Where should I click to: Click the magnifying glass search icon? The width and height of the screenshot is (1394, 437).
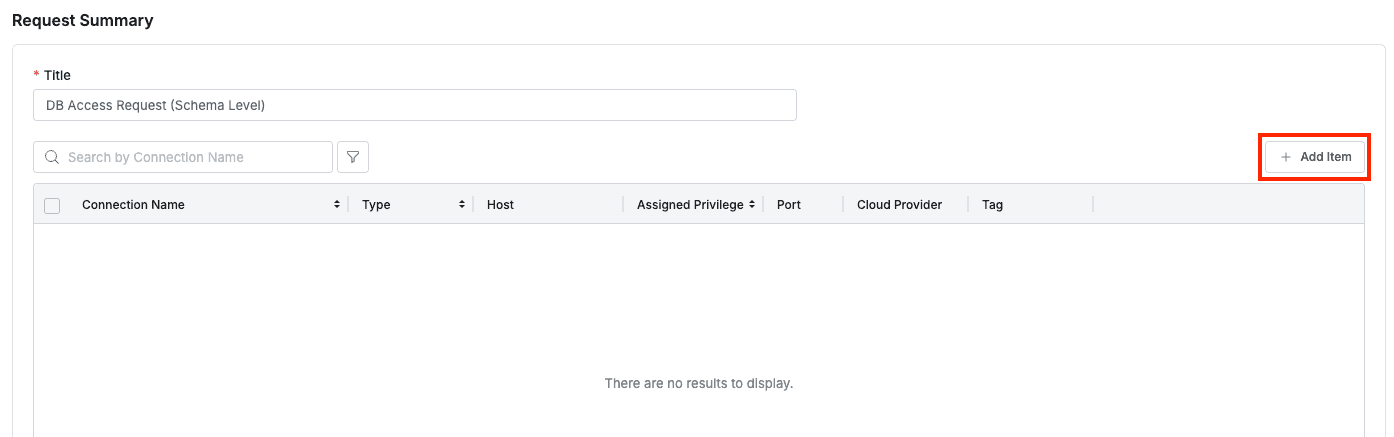click(52, 157)
